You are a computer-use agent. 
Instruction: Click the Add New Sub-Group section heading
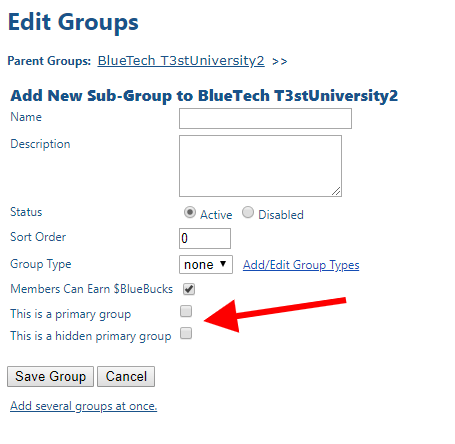[x=204, y=96]
